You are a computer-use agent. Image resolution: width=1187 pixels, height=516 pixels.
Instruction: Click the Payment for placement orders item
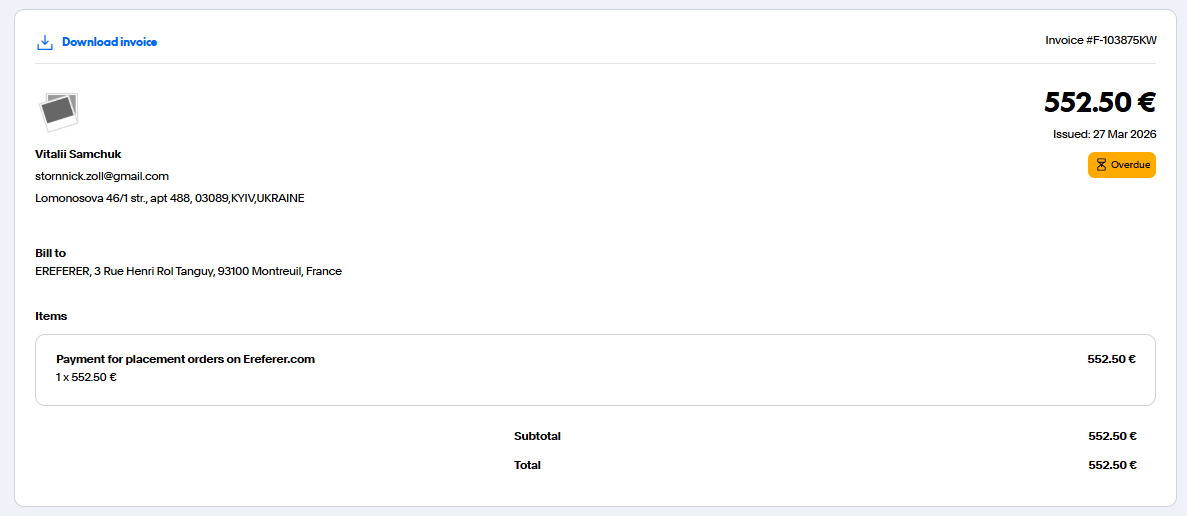coord(185,359)
